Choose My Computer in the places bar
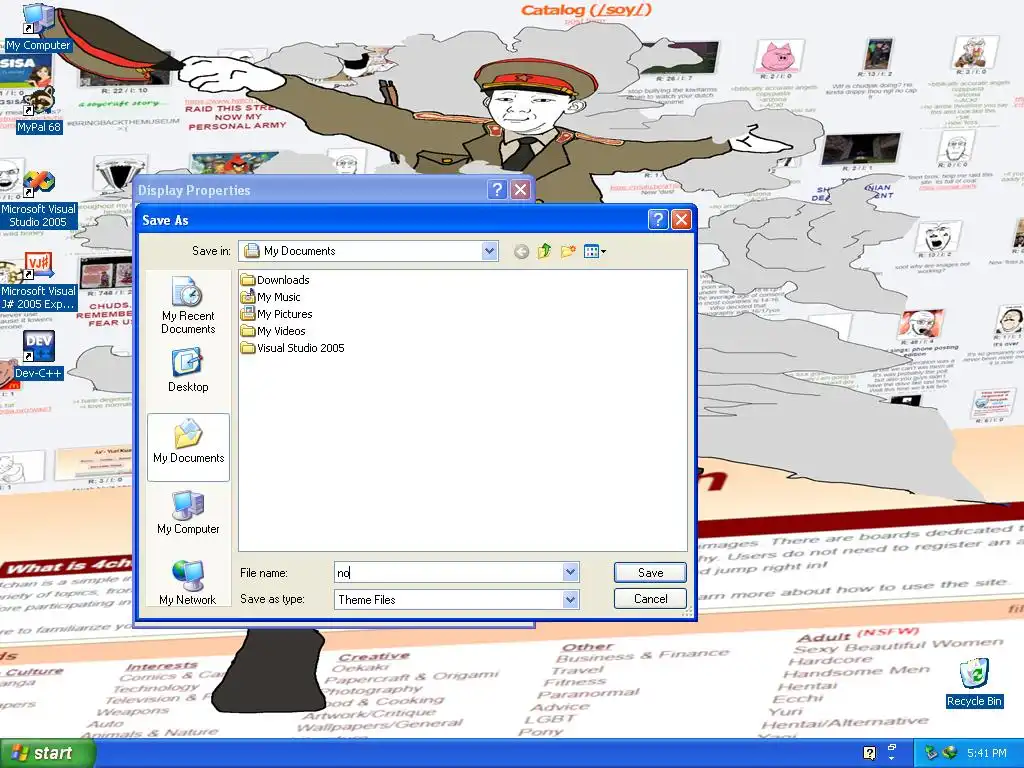This screenshot has height=768, width=1024. (x=188, y=513)
